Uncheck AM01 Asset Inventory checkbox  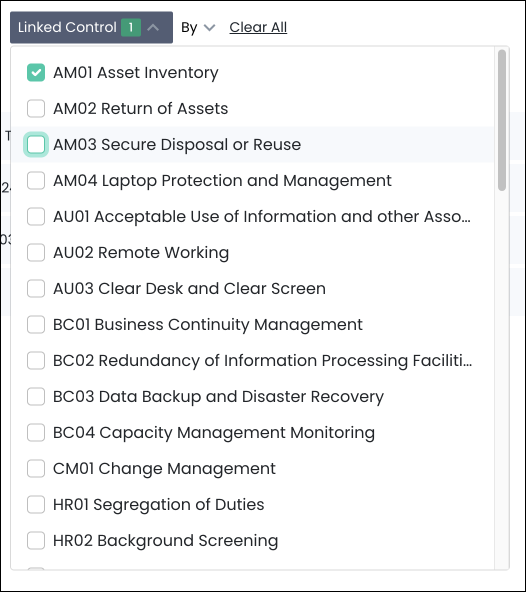(x=36, y=72)
